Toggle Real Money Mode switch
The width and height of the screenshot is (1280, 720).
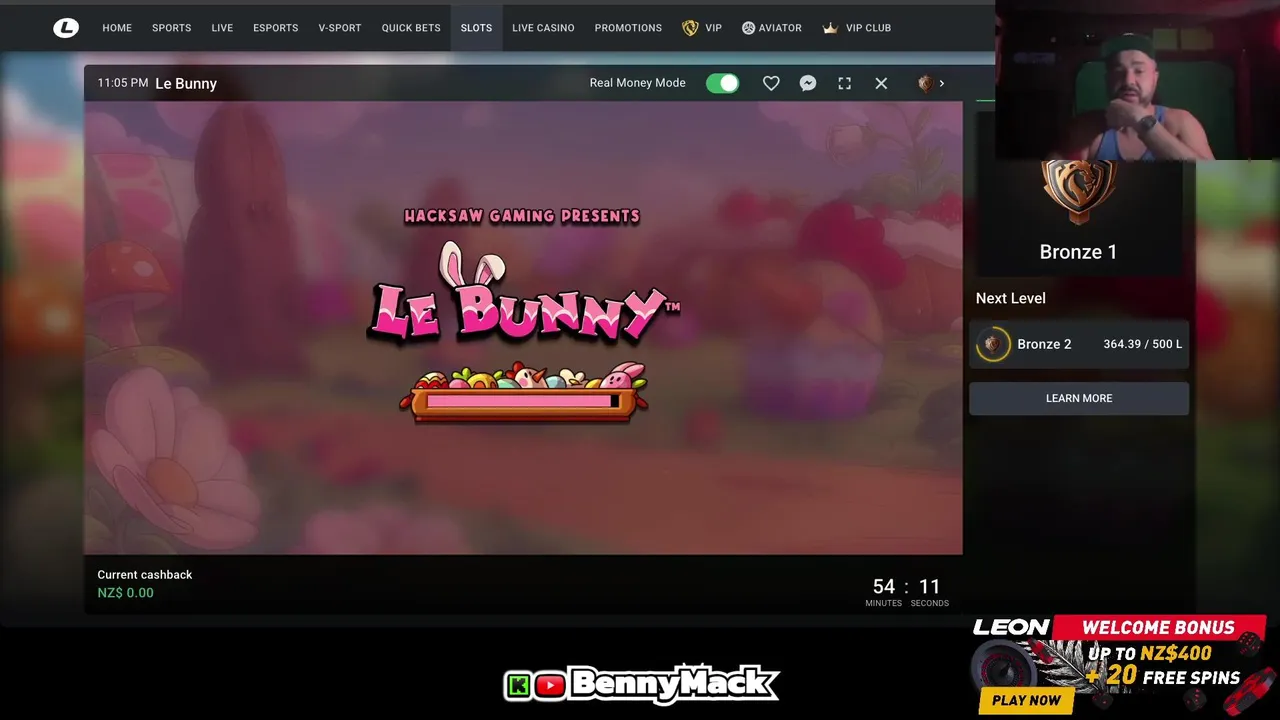722,83
